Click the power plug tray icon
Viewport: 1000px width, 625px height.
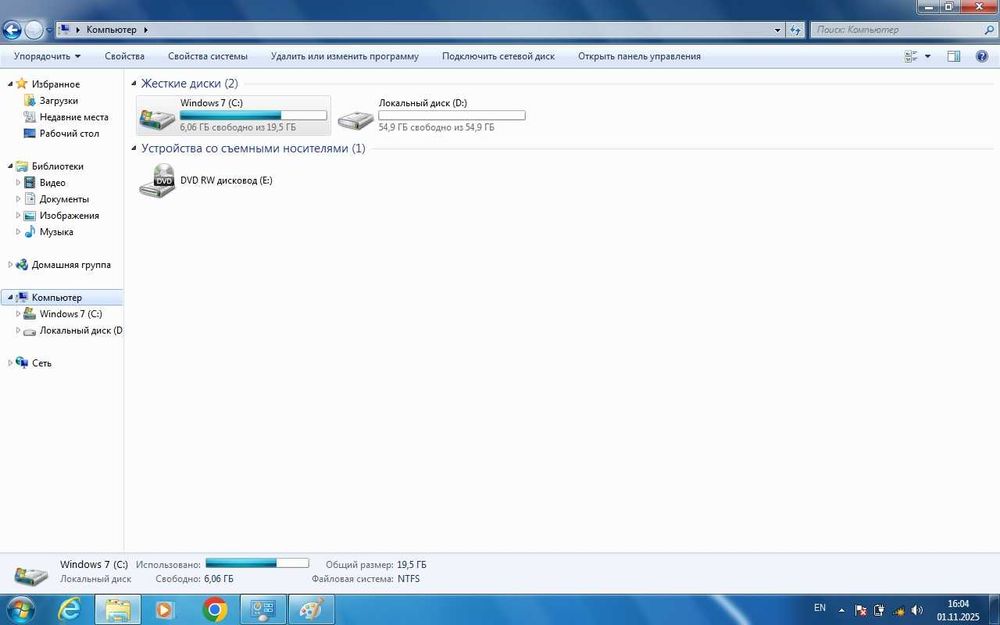tap(879, 610)
